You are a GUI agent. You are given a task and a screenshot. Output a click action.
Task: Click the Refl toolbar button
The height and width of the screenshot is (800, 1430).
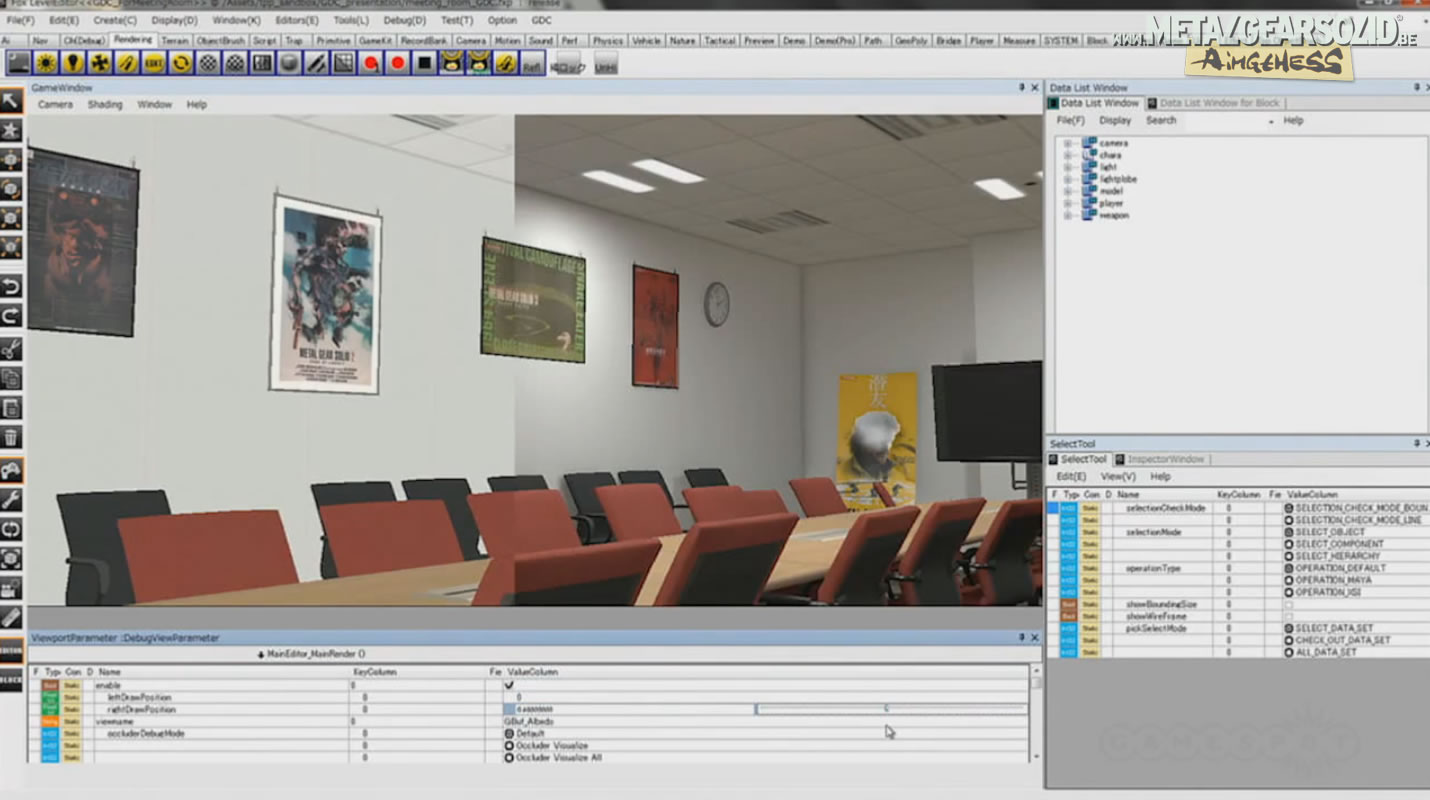point(533,64)
